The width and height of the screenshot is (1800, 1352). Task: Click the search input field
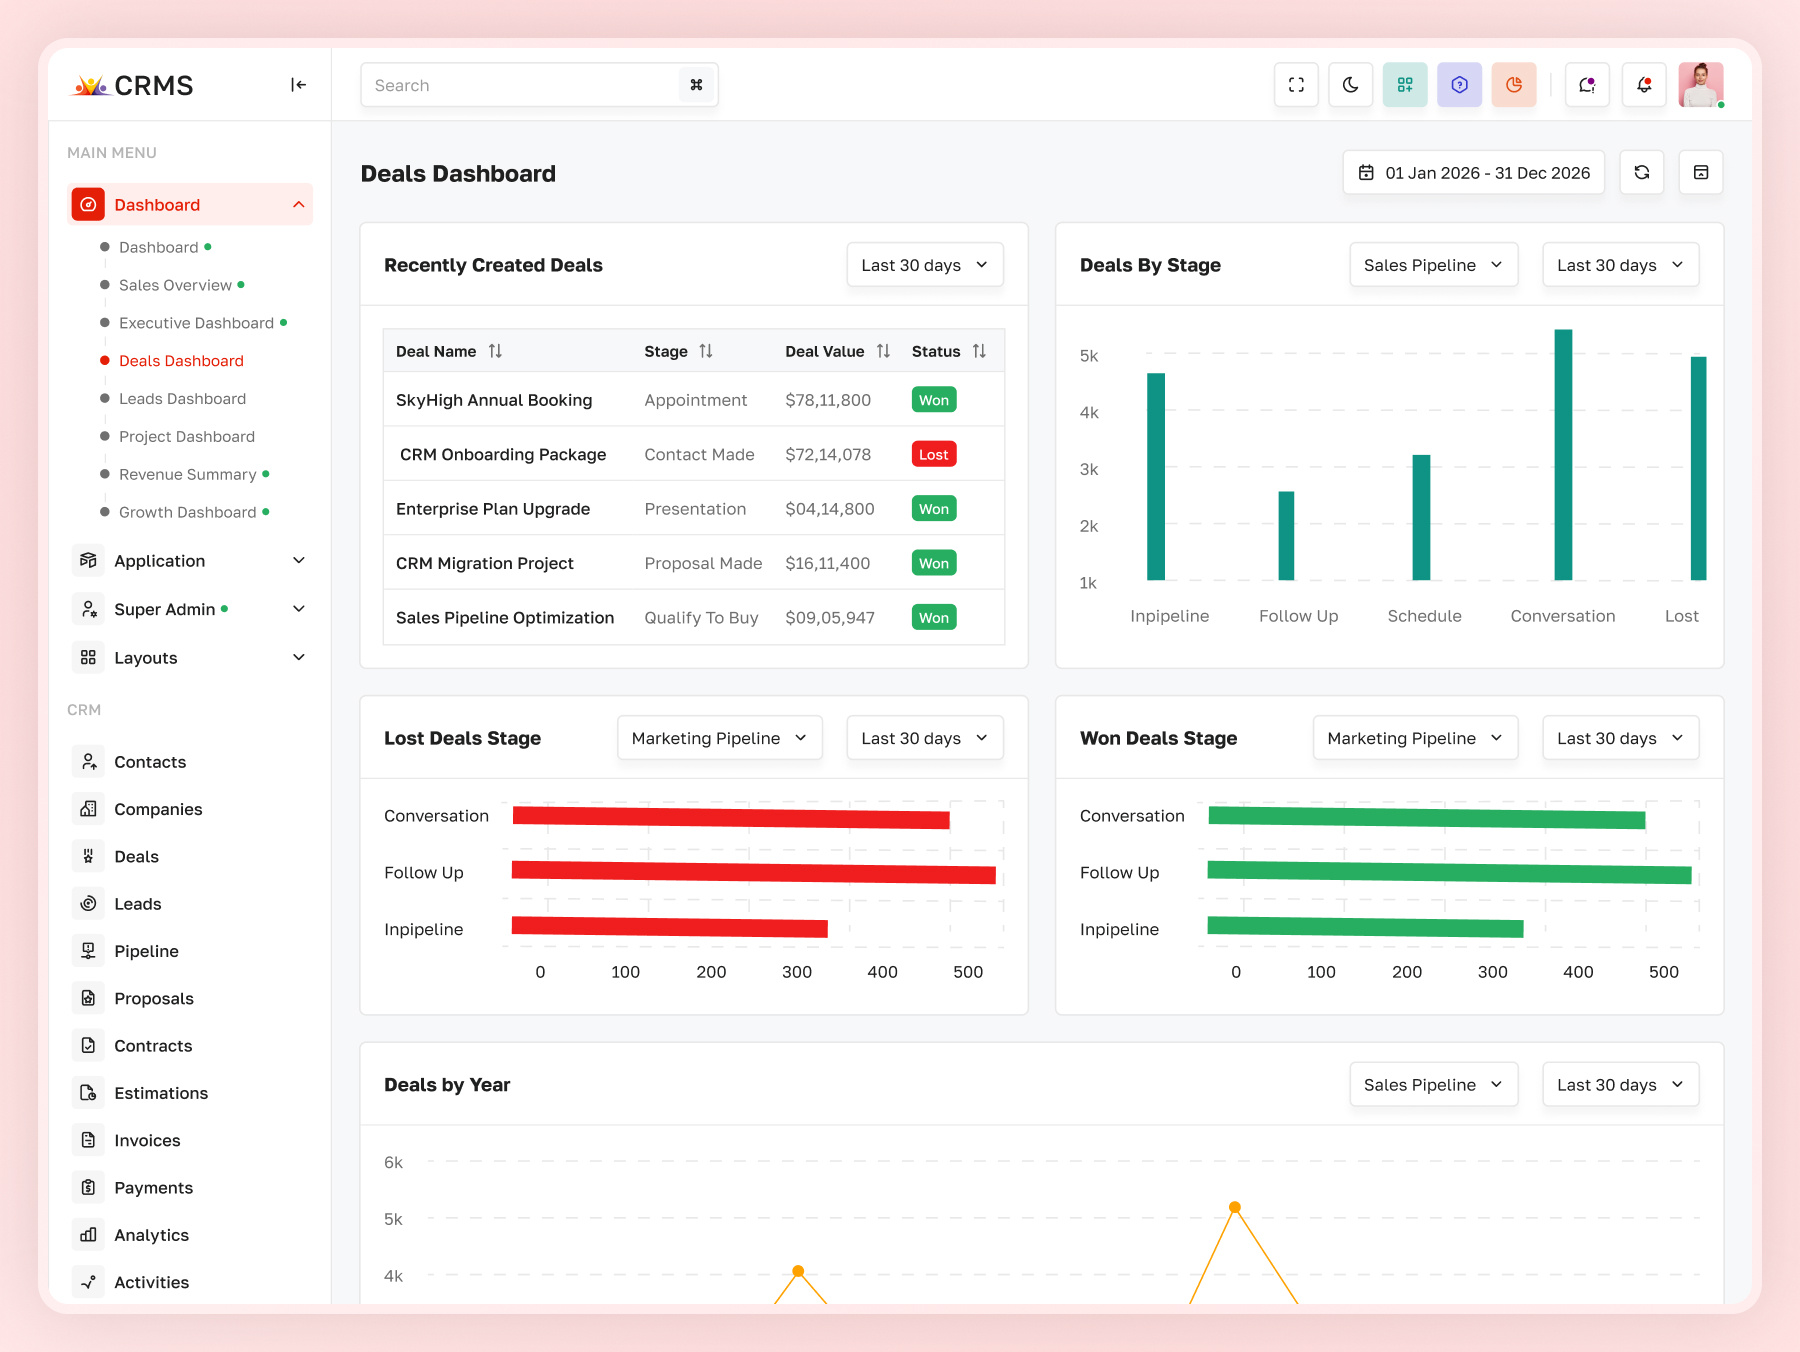click(539, 85)
